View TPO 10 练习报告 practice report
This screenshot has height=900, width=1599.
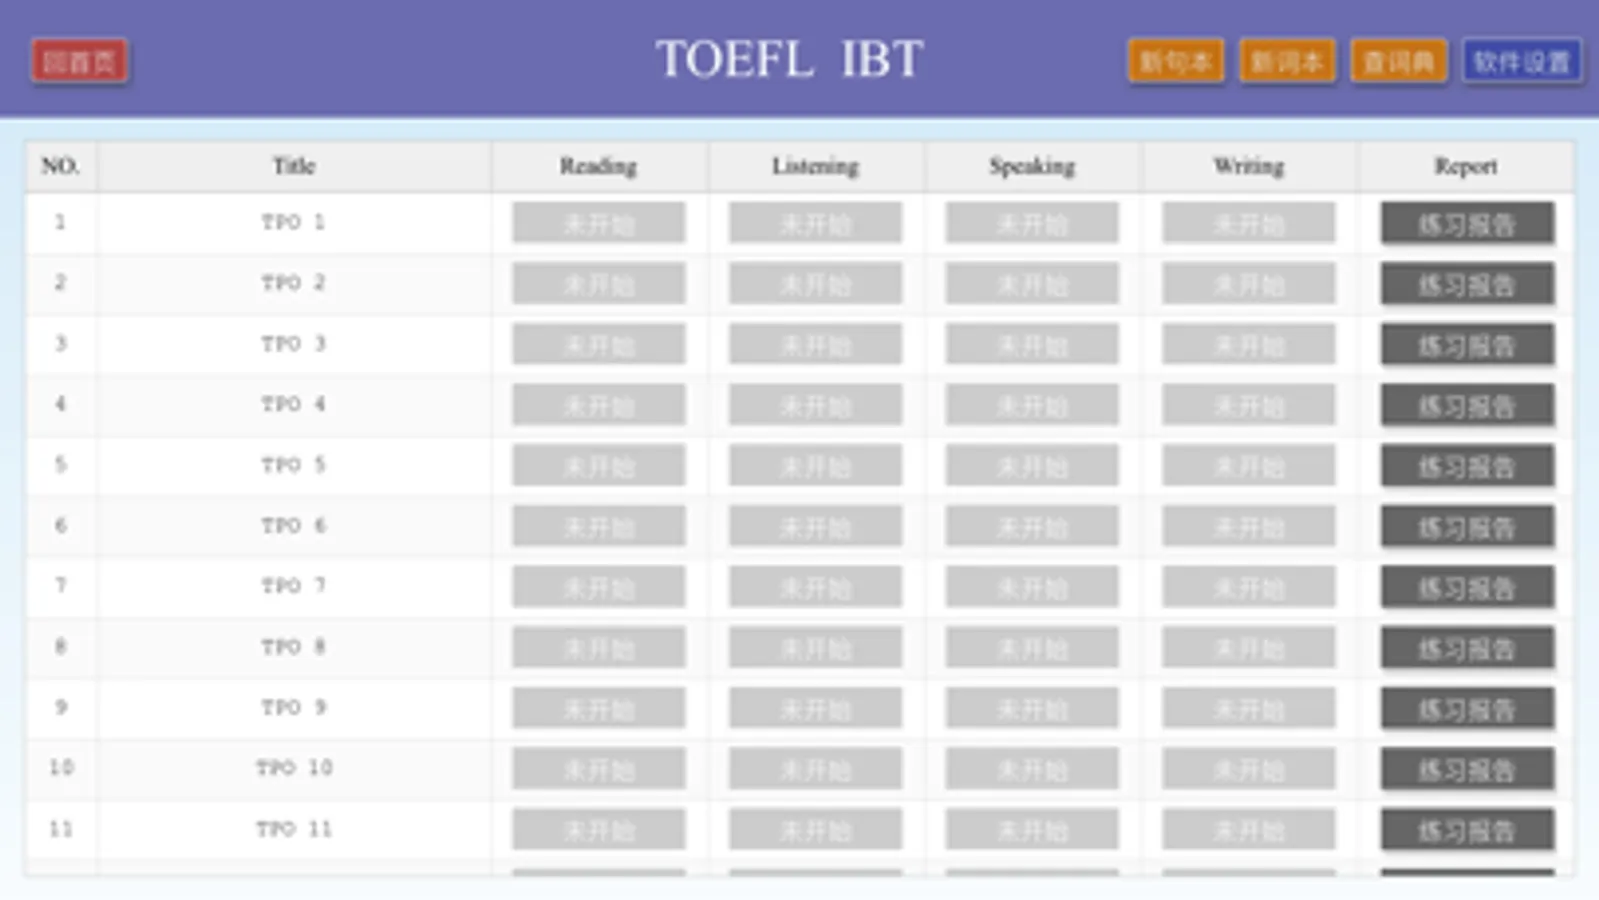[1467, 769]
